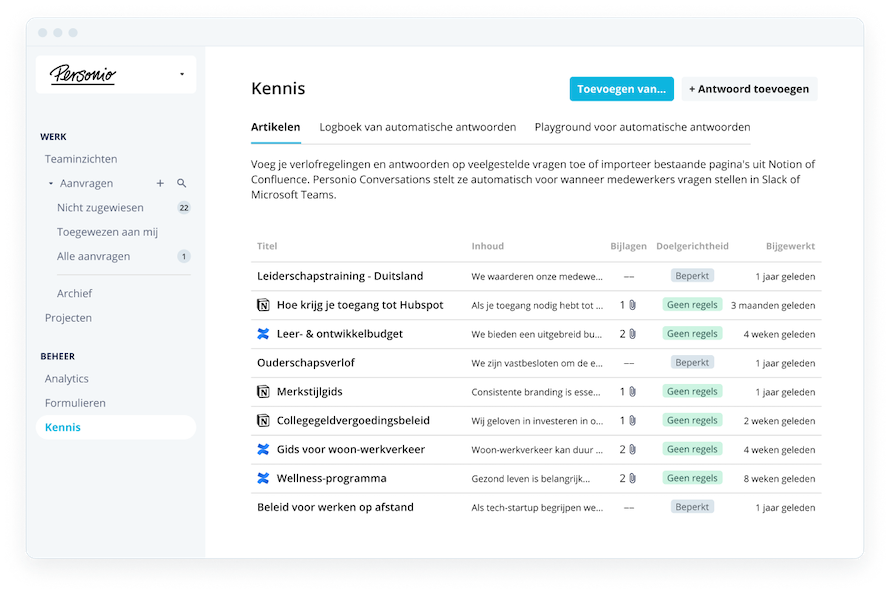The width and height of the screenshot is (890, 593).
Task: Sort by the Titel column header
Action: pyautogui.click(x=267, y=246)
